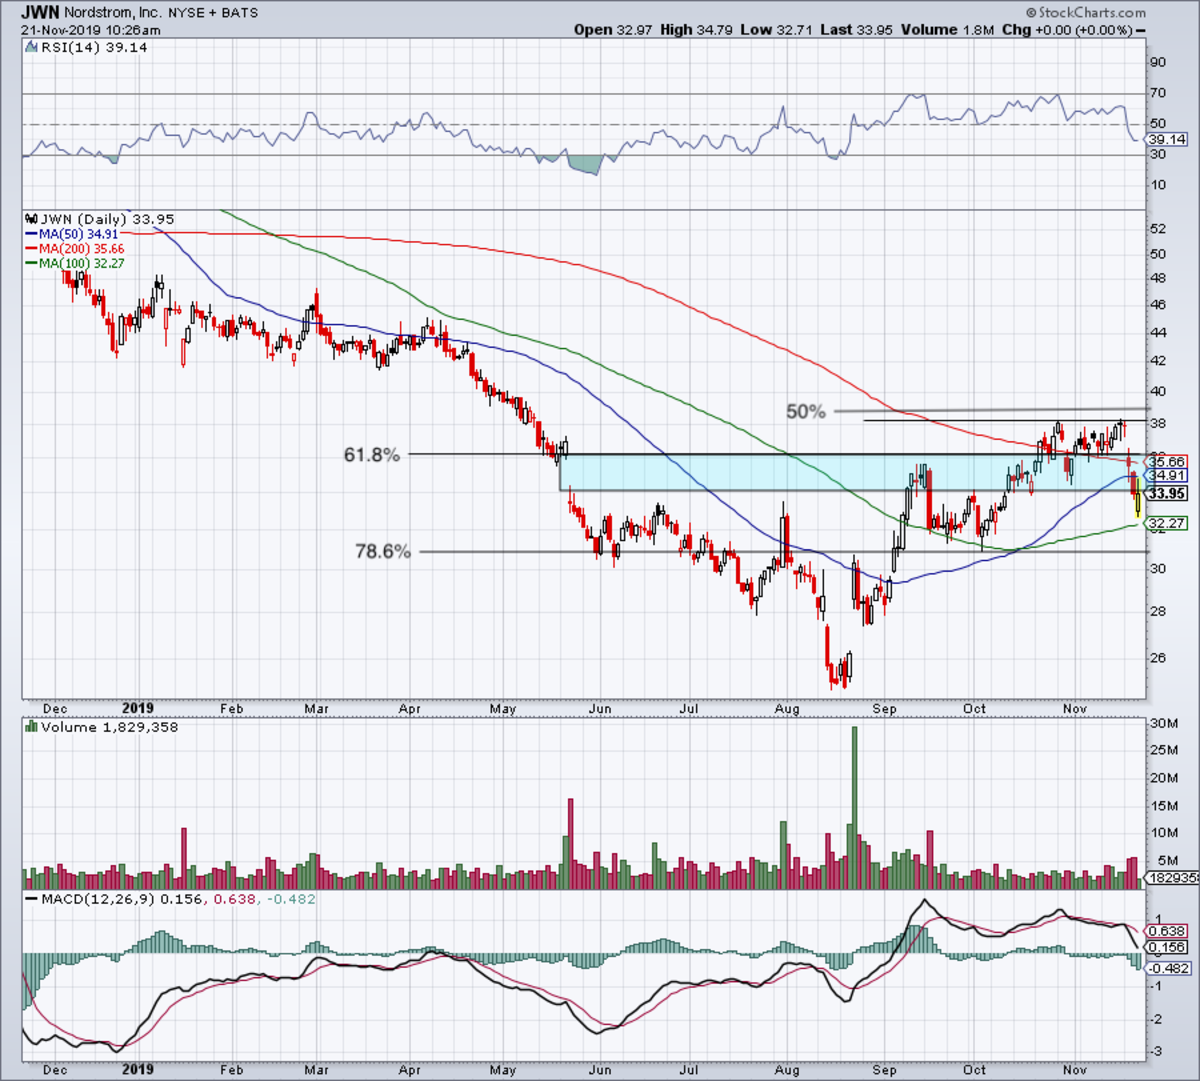Click the 30M label on volume axis
This screenshot has height=1081, width=1200.
(1162, 723)
